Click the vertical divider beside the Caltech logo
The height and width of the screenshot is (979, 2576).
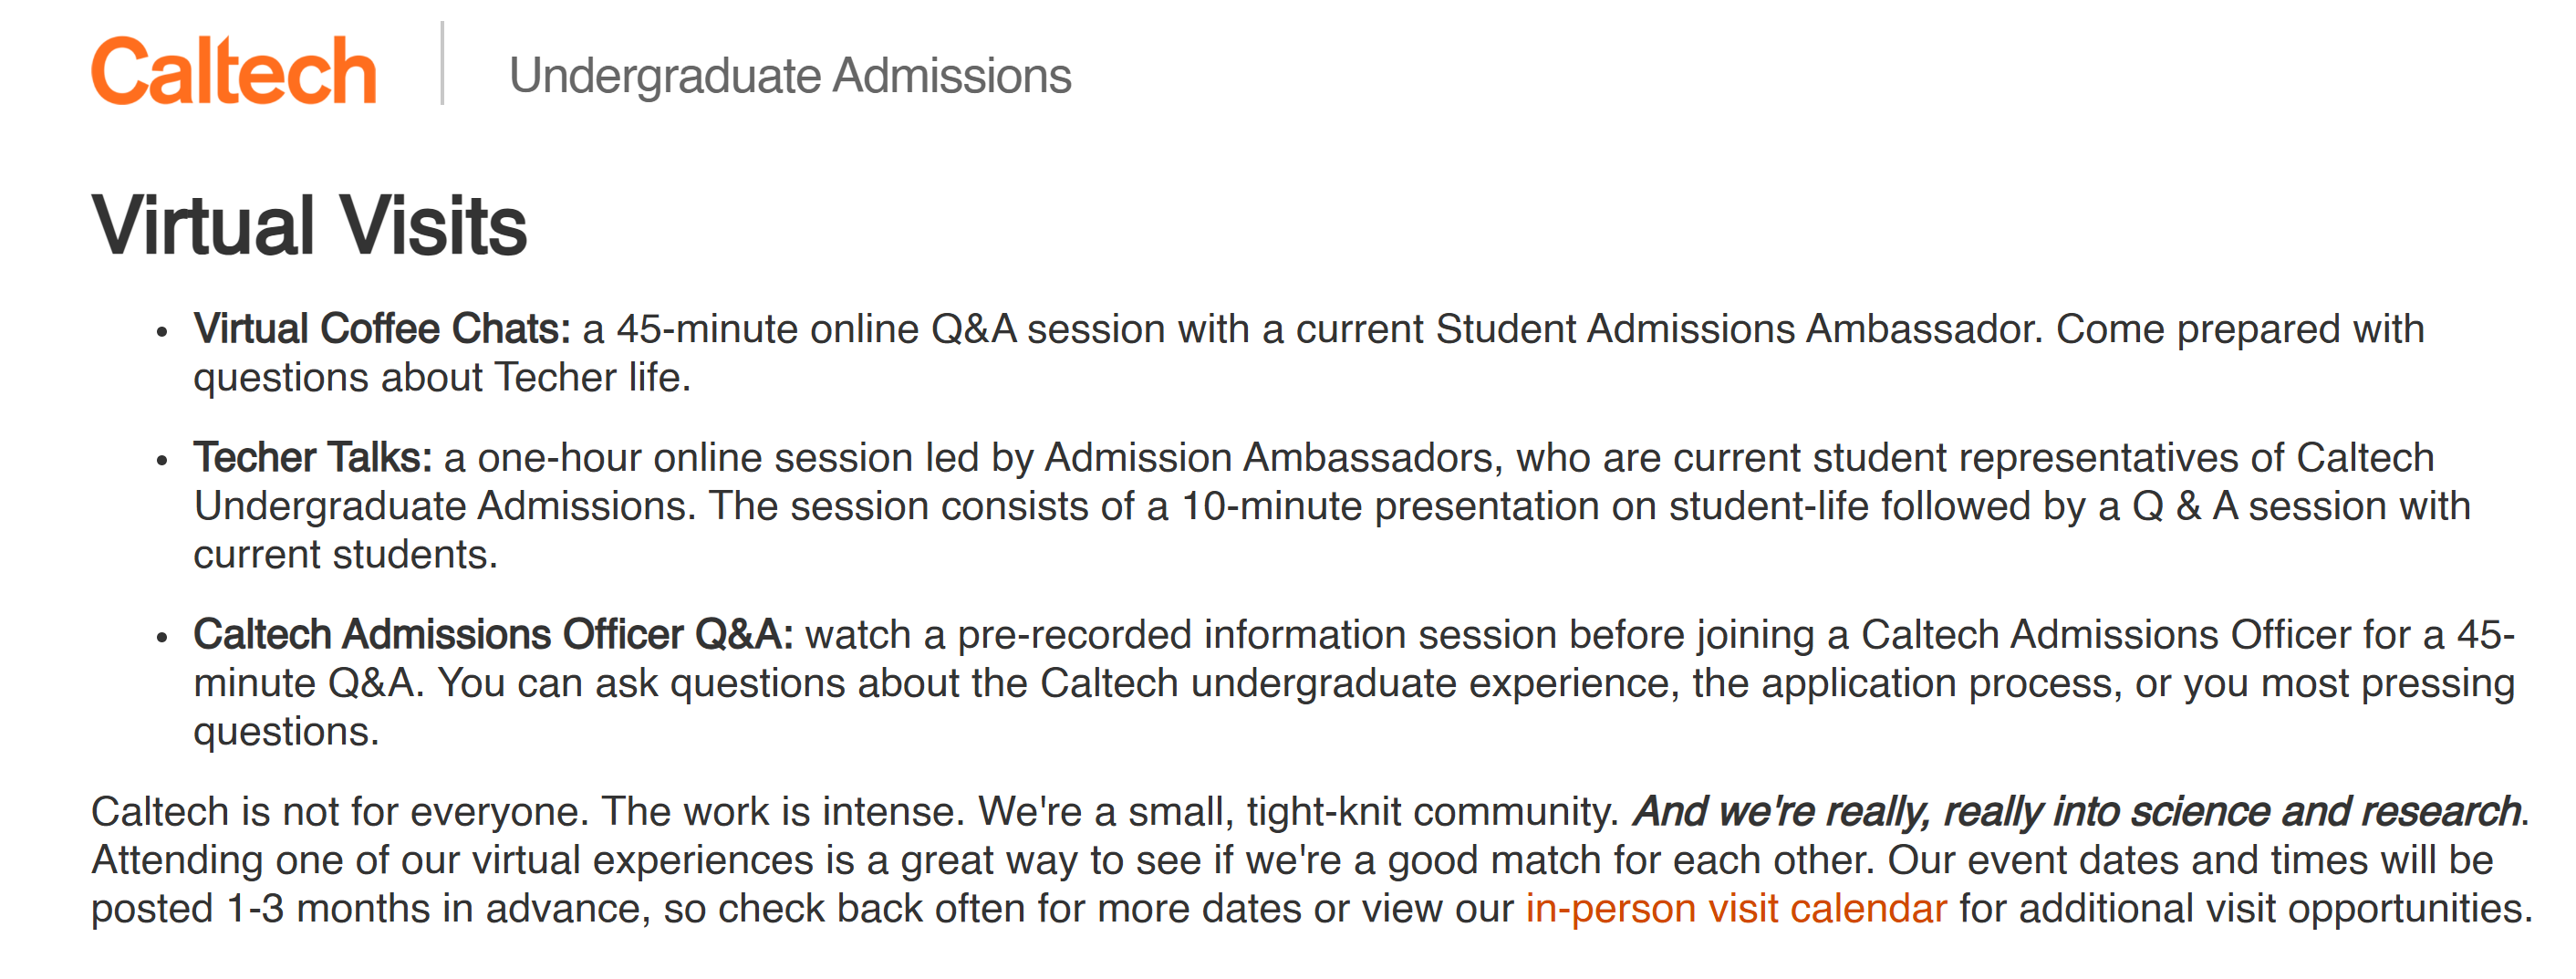point(442,63)
